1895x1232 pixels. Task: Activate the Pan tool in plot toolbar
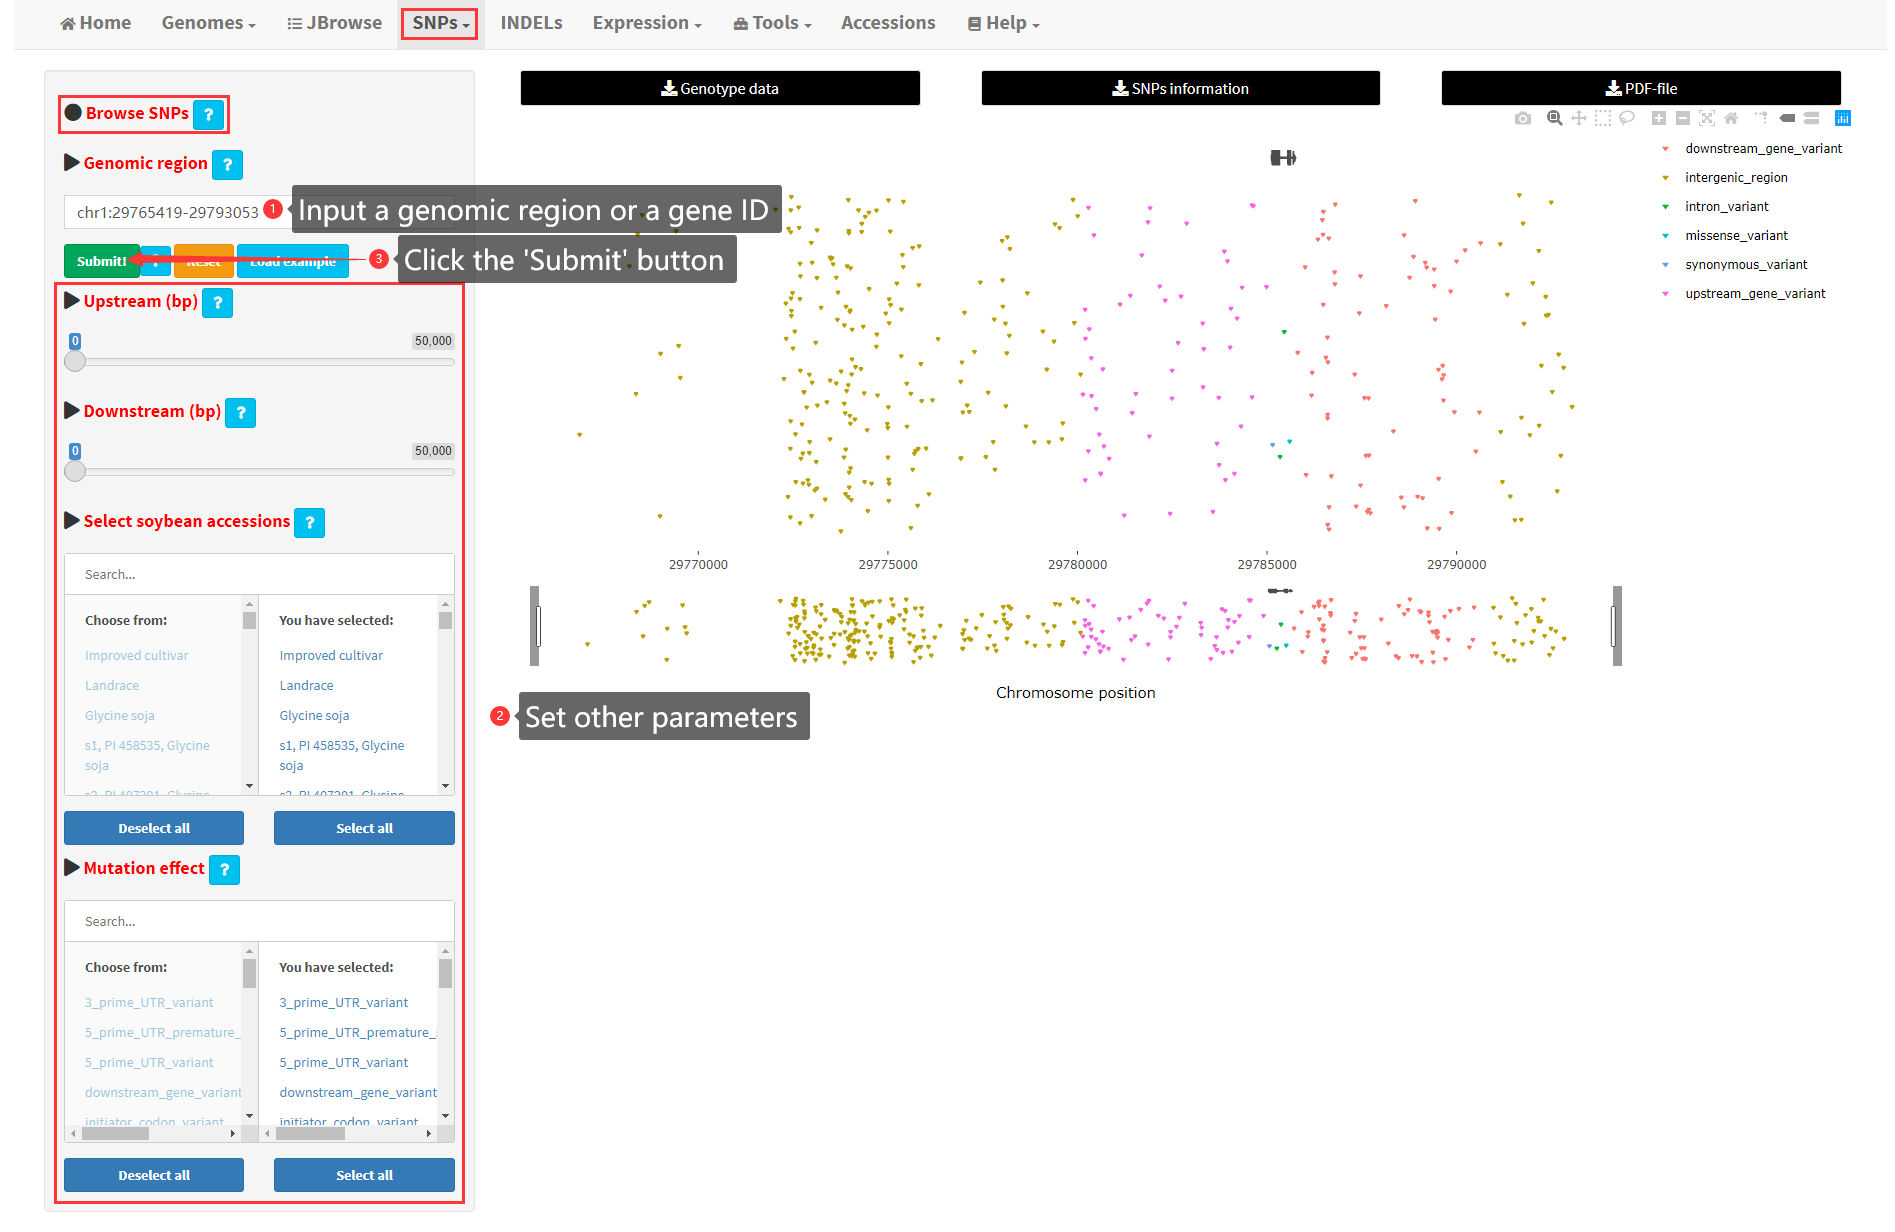click(1578, 118)
